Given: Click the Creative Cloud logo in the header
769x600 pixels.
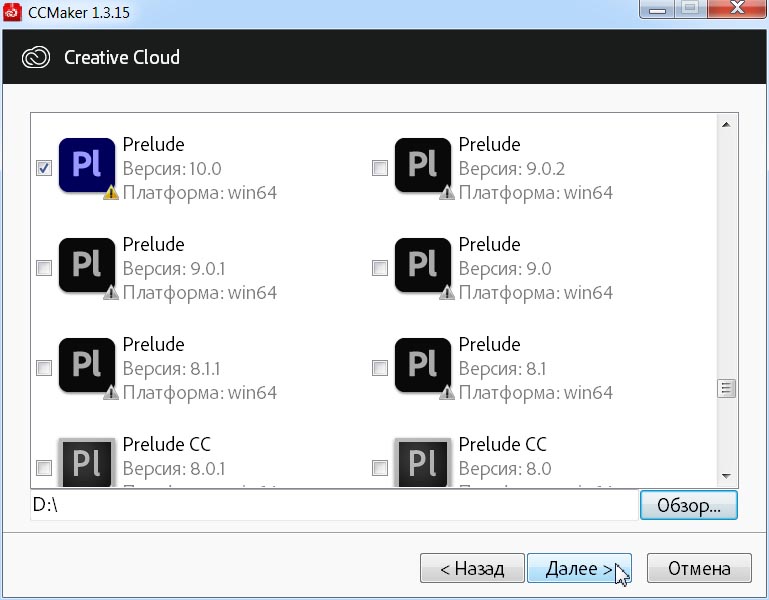Looking at the screenshot, I should pyautogui.click(x=36, y=57).
